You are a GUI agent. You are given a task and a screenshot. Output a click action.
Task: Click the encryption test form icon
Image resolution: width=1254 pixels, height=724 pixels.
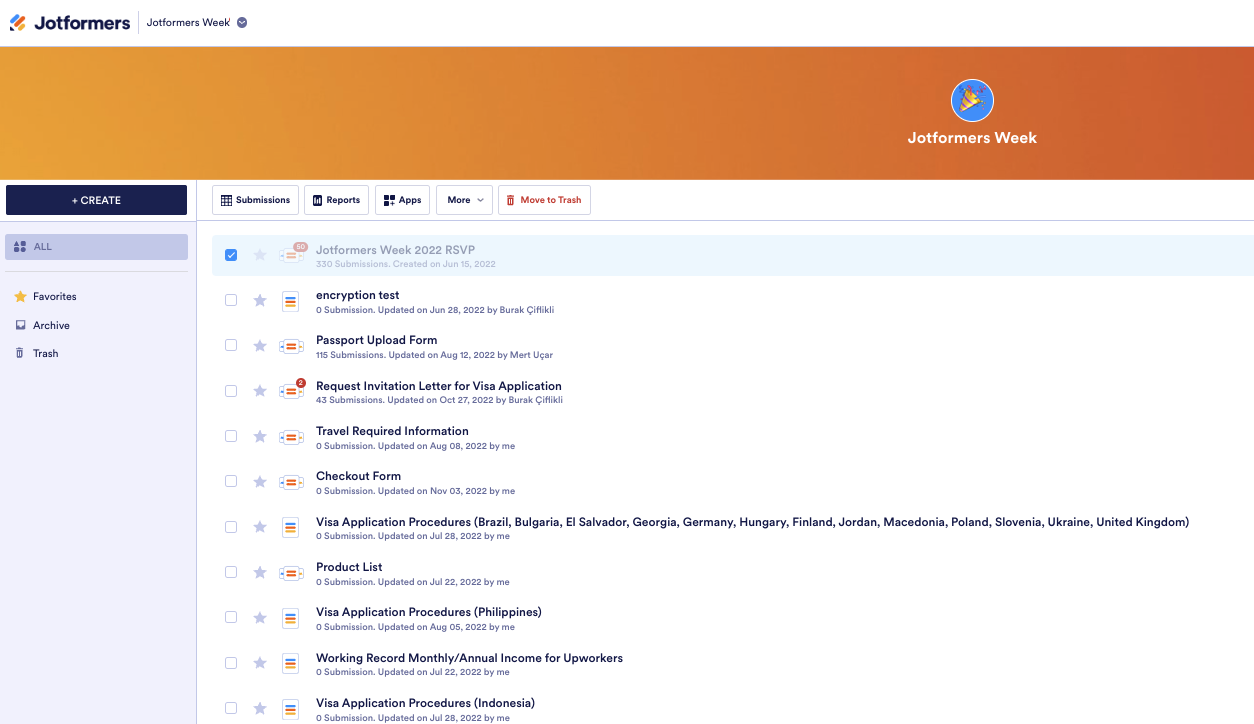click(x=291, y=301)
